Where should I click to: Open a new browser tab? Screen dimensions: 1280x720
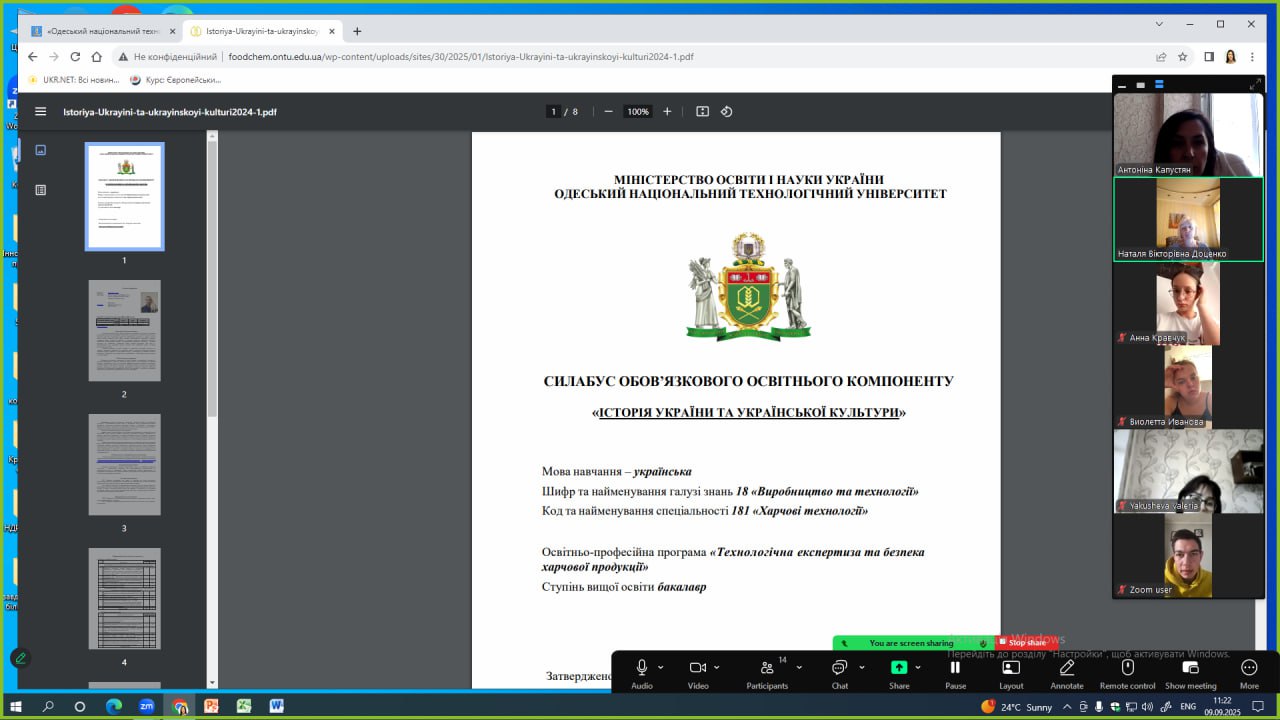(357, 31)
